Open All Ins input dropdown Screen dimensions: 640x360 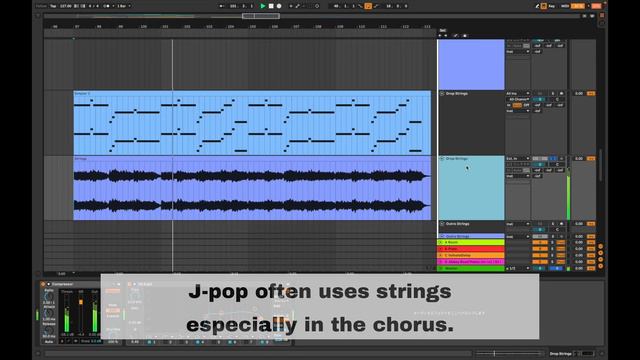pos(518,93)
